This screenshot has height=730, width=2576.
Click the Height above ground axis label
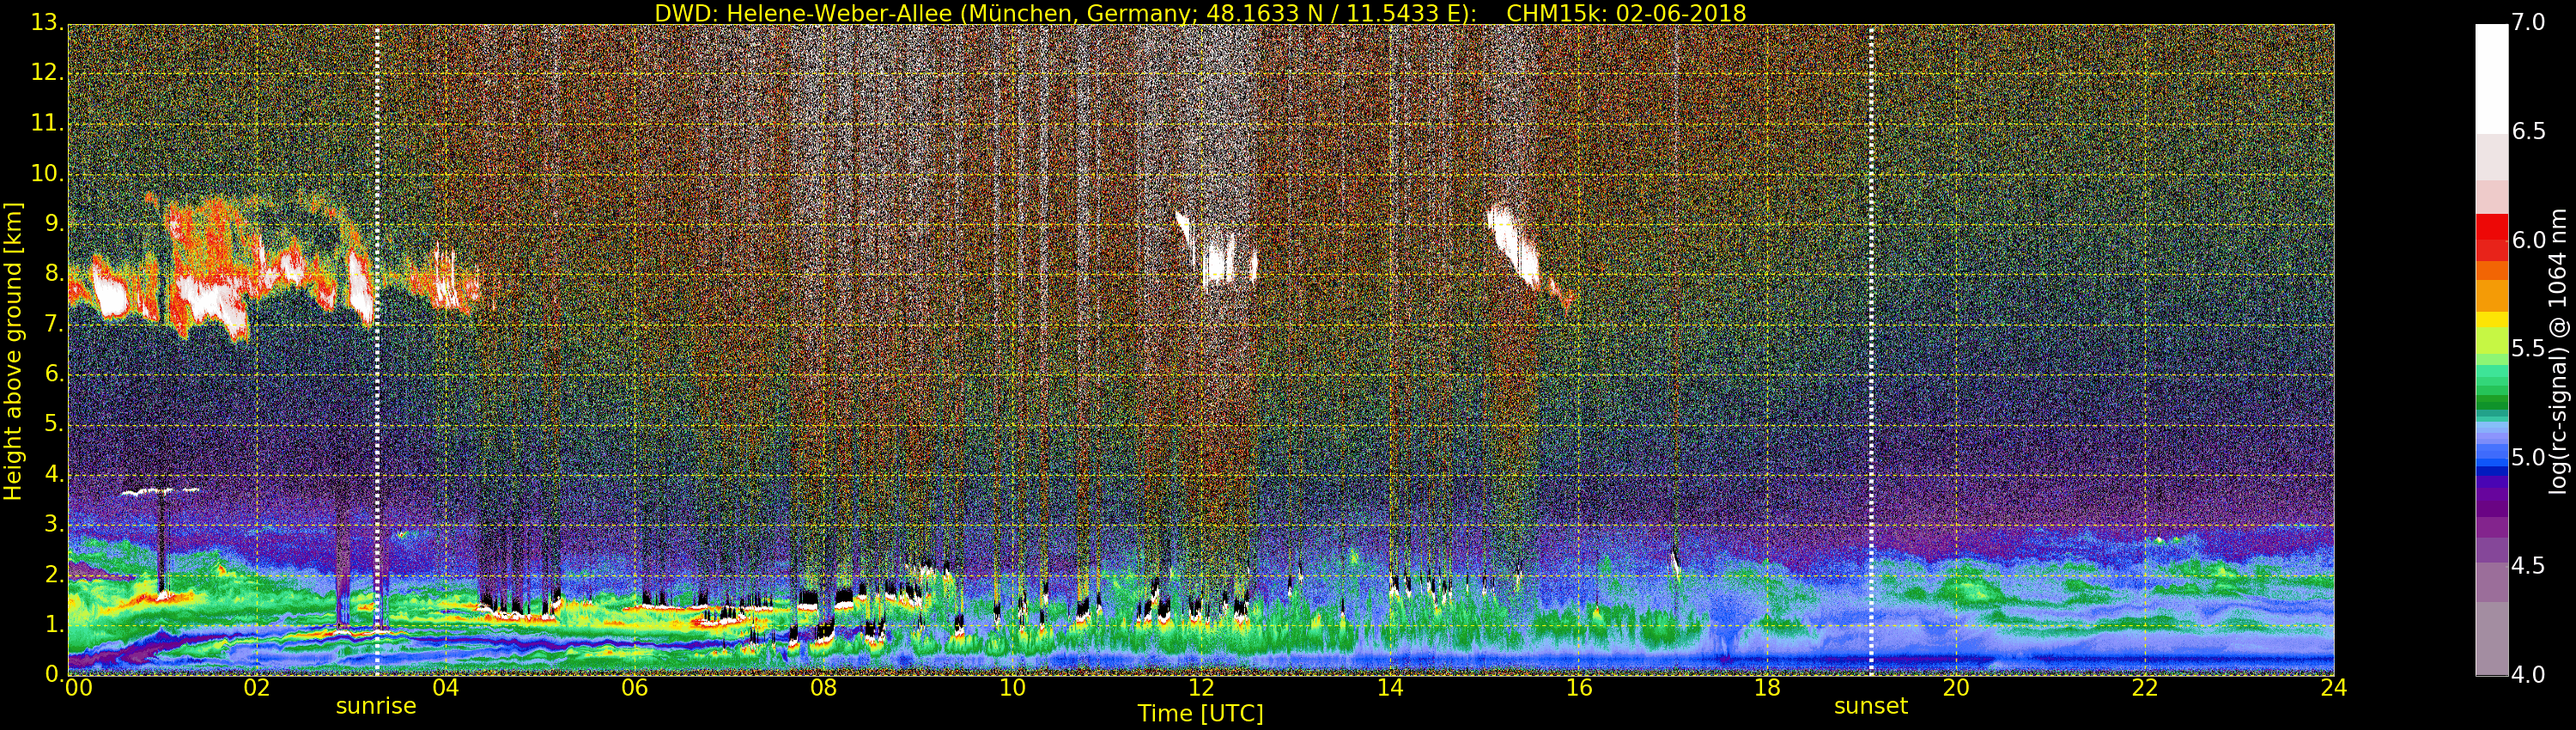[x=13, y=350]
